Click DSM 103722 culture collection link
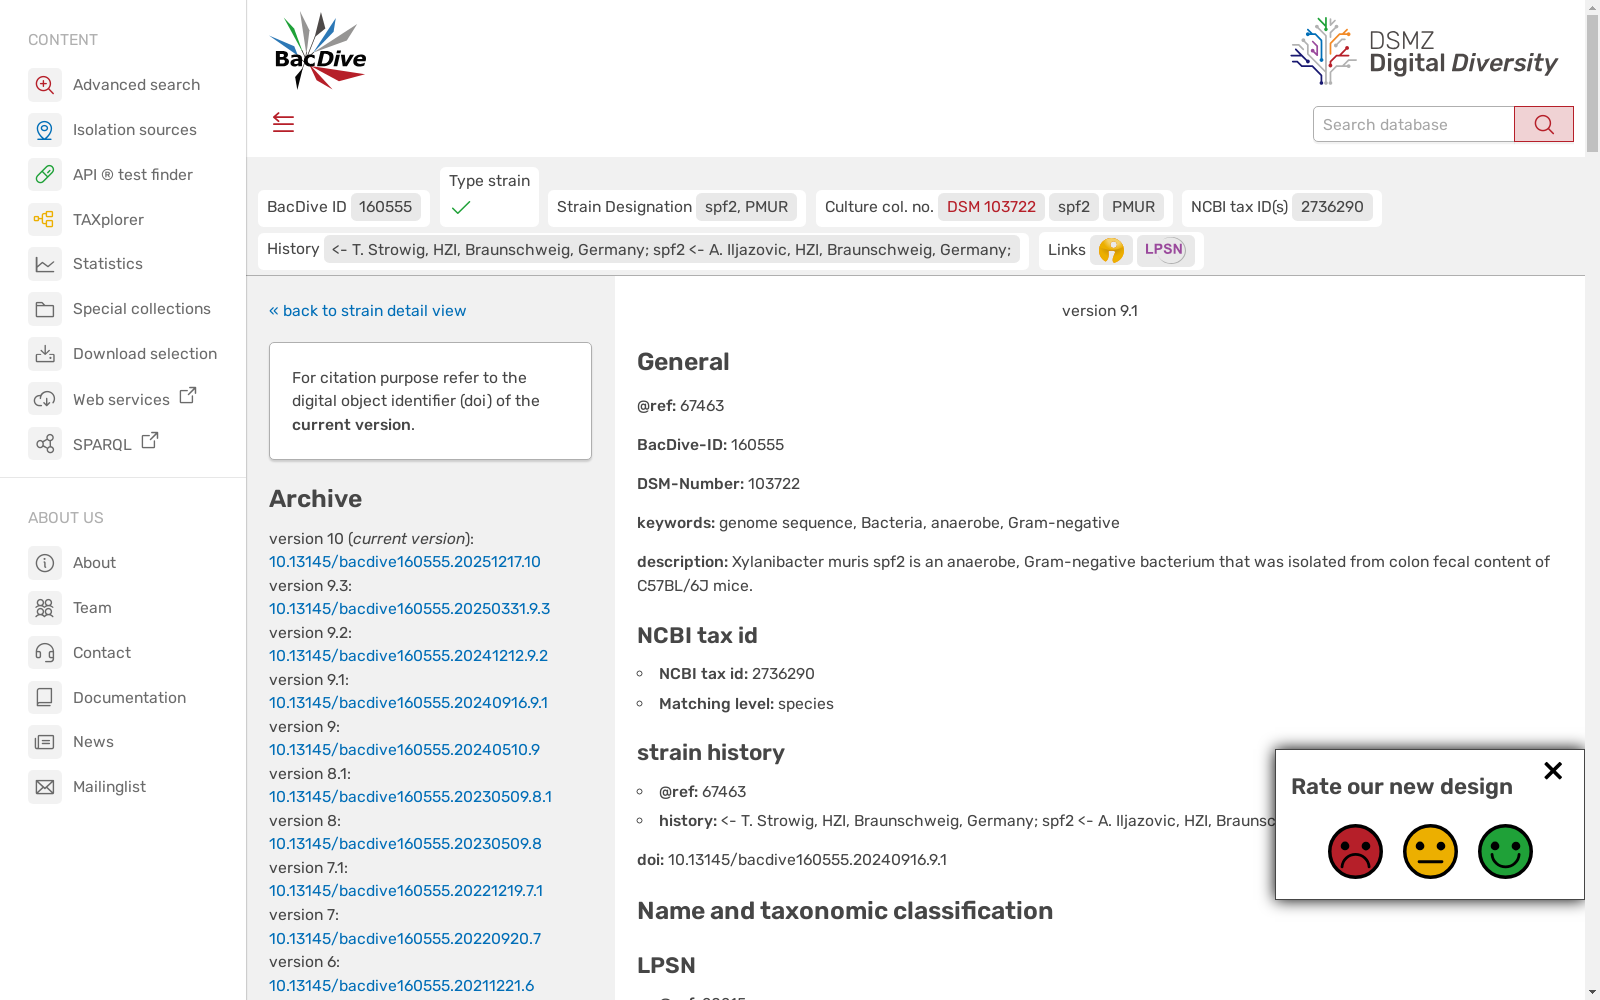 [x=991, y=207]
